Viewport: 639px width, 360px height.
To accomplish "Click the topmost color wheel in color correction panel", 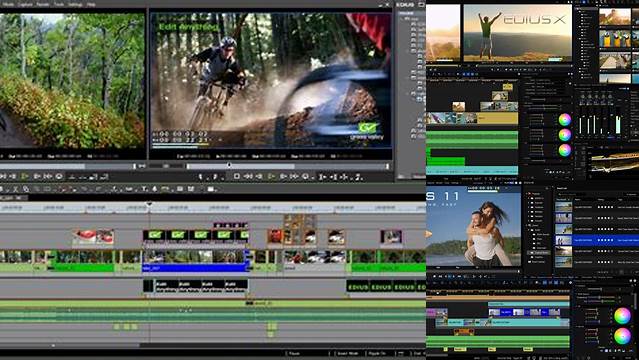I will point(564,119).
